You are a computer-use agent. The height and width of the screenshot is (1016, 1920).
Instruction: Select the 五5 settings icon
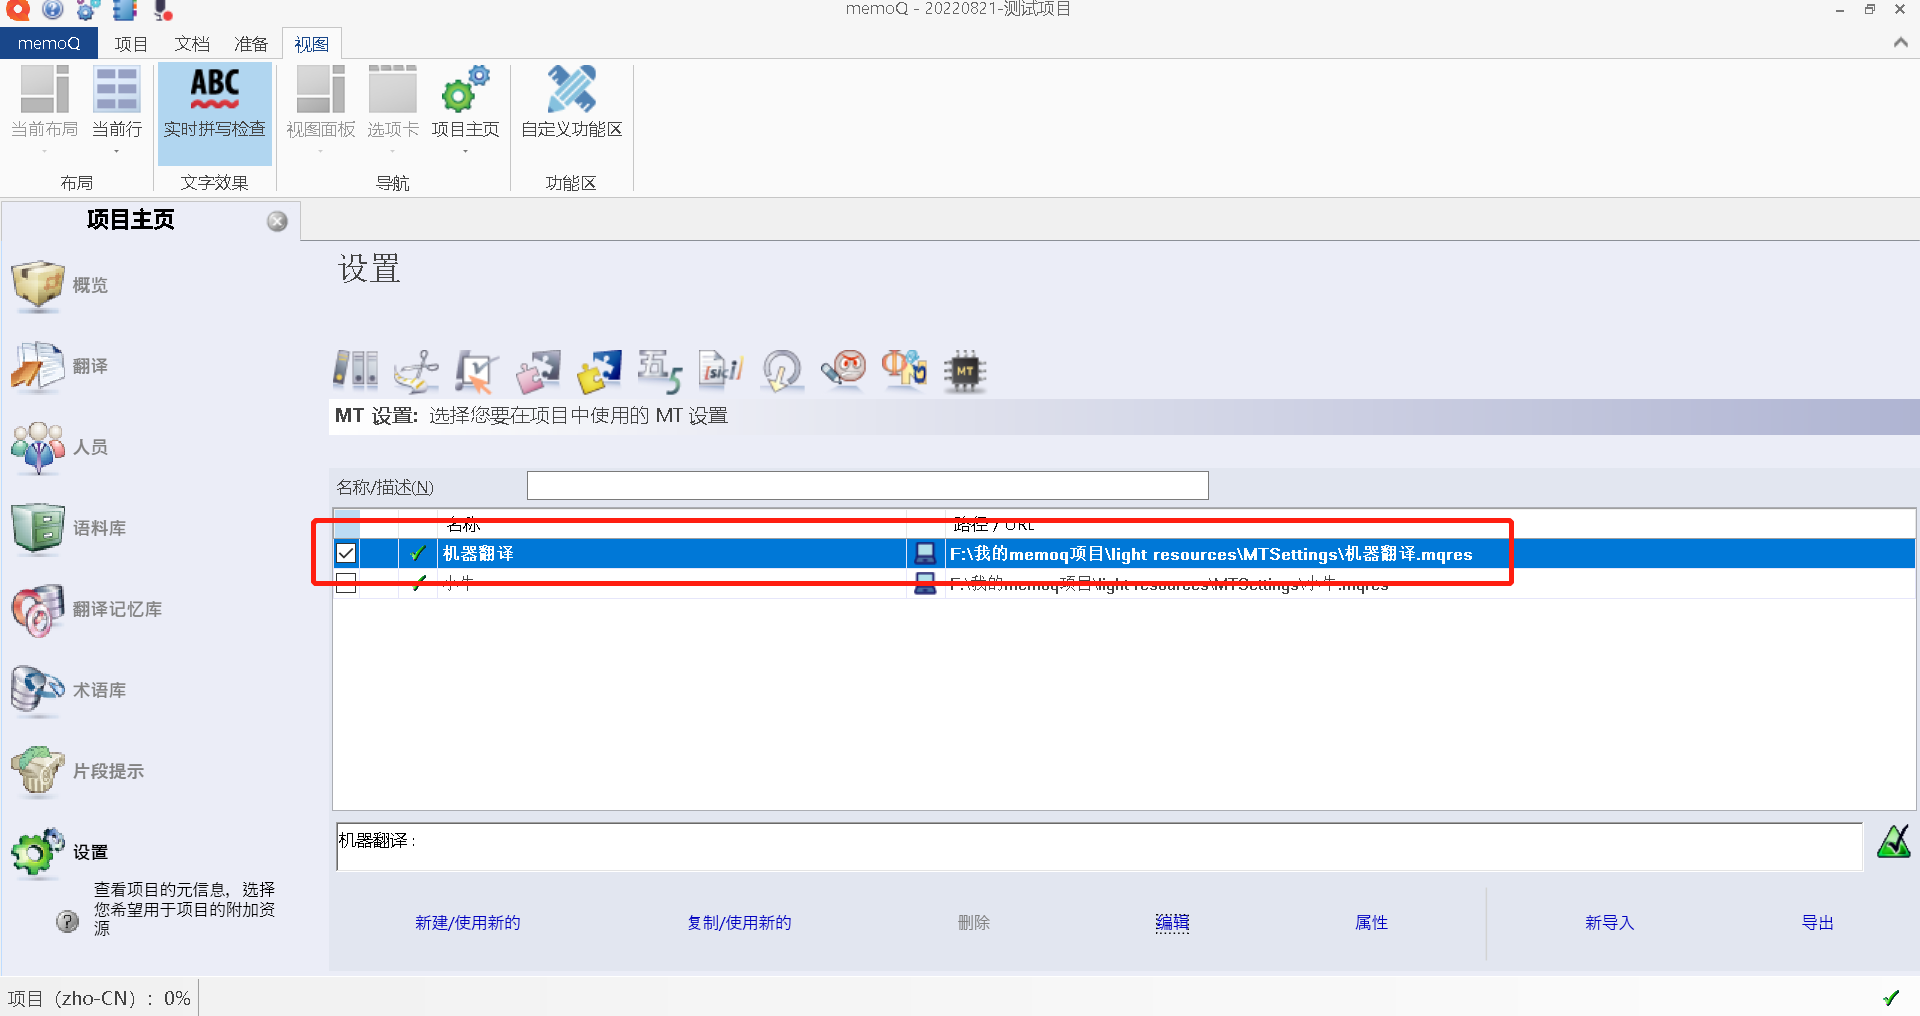pyautogui.click(x=660, y=371)
